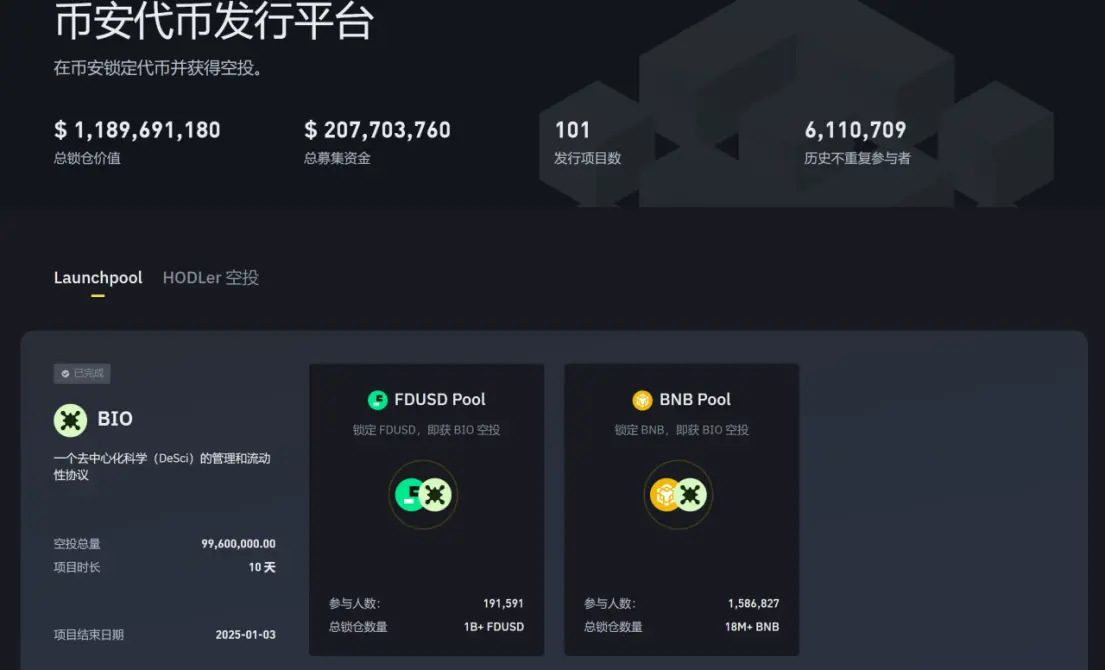Viewport: 1106px width, 670px height.
Task: Click the end date 2025-01-03
Action: click(x=245, y=635)
